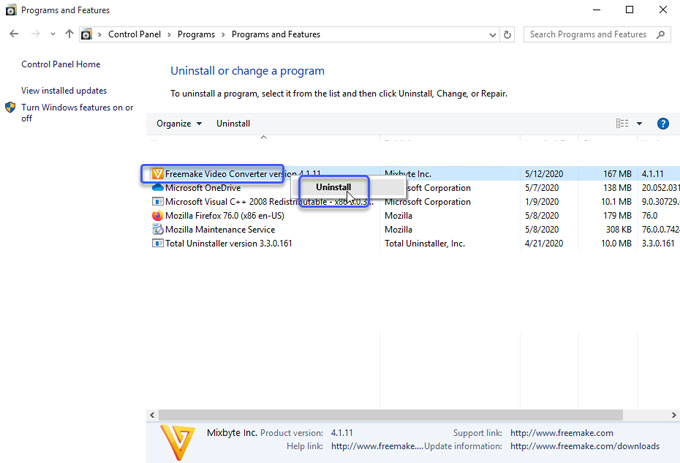
Task: Click the search magnifier icon
Action: coord(660,35)
